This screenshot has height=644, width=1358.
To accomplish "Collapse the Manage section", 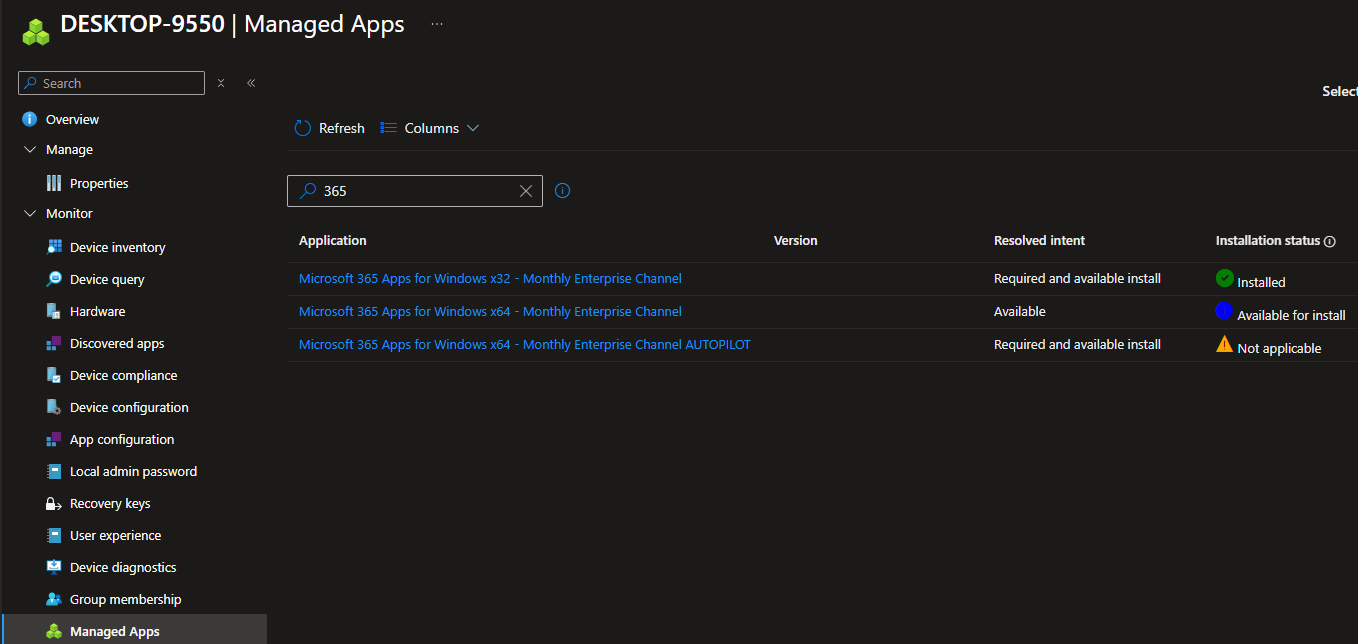I will pos(30,149).
